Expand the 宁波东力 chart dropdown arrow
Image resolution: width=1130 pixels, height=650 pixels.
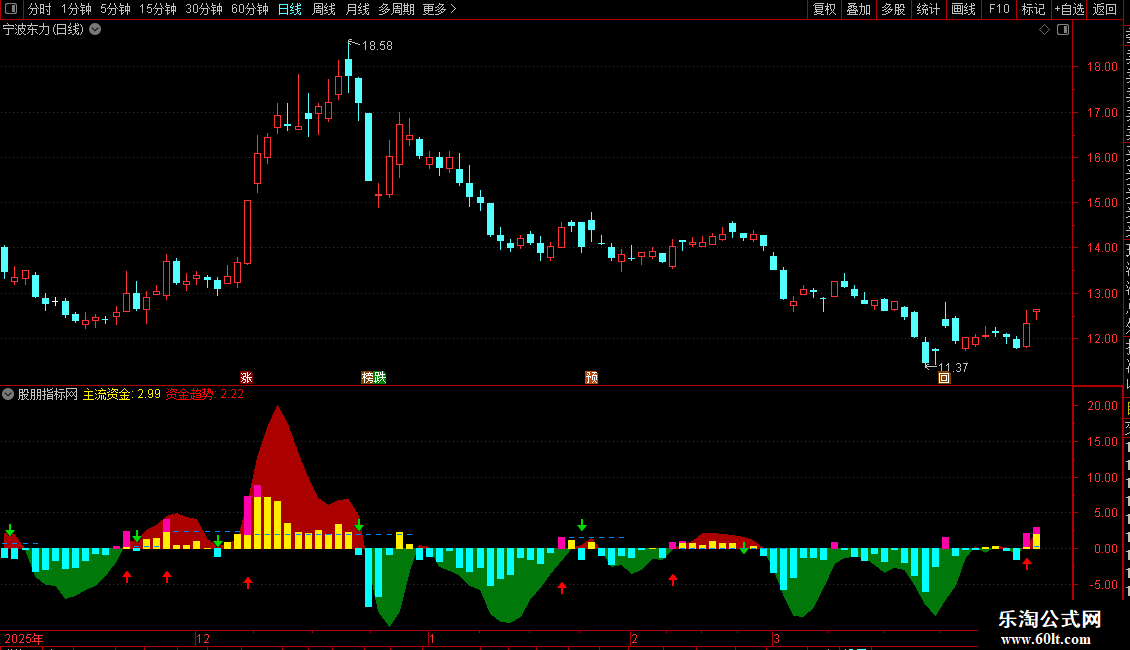coord(95,30)
